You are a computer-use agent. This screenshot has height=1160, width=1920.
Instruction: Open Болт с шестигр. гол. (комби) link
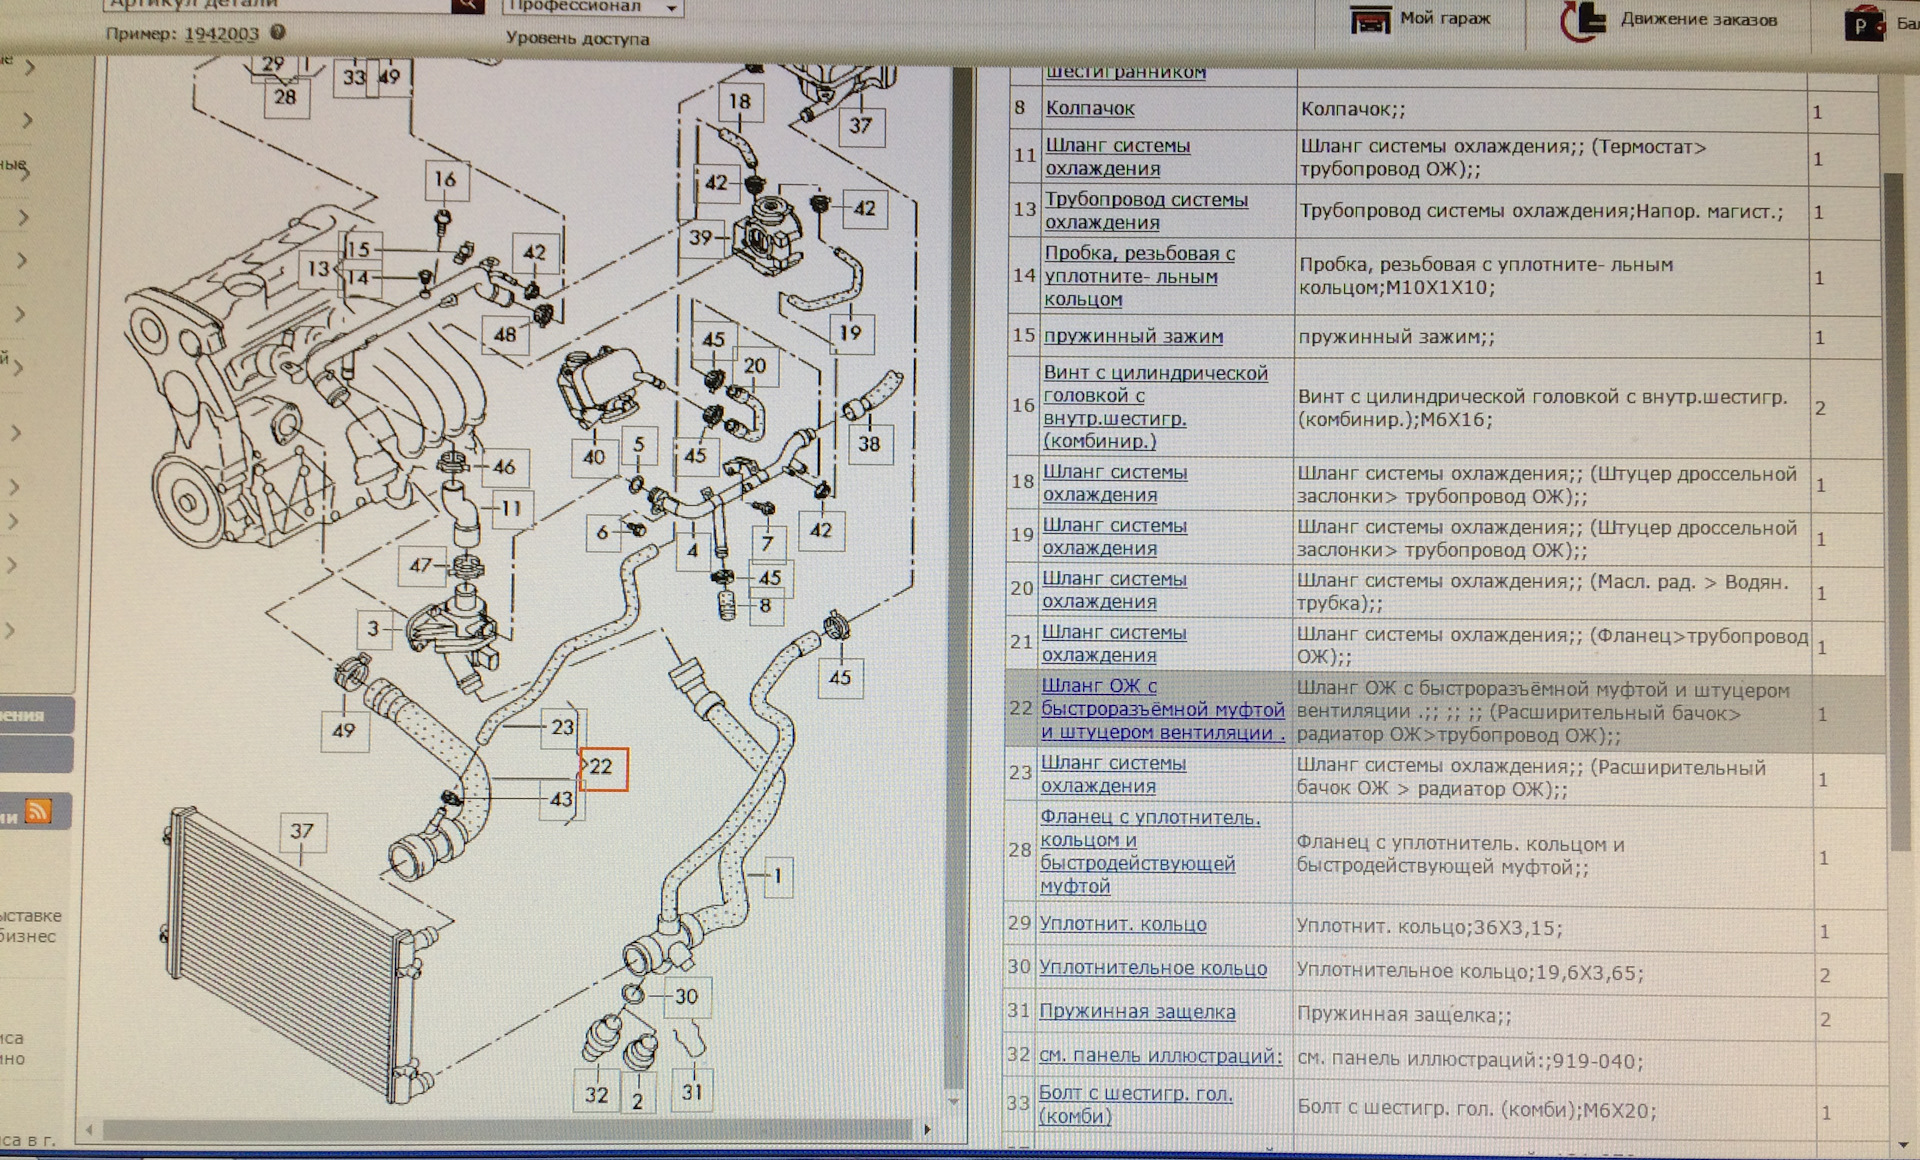click(x=1135, y=1105)
